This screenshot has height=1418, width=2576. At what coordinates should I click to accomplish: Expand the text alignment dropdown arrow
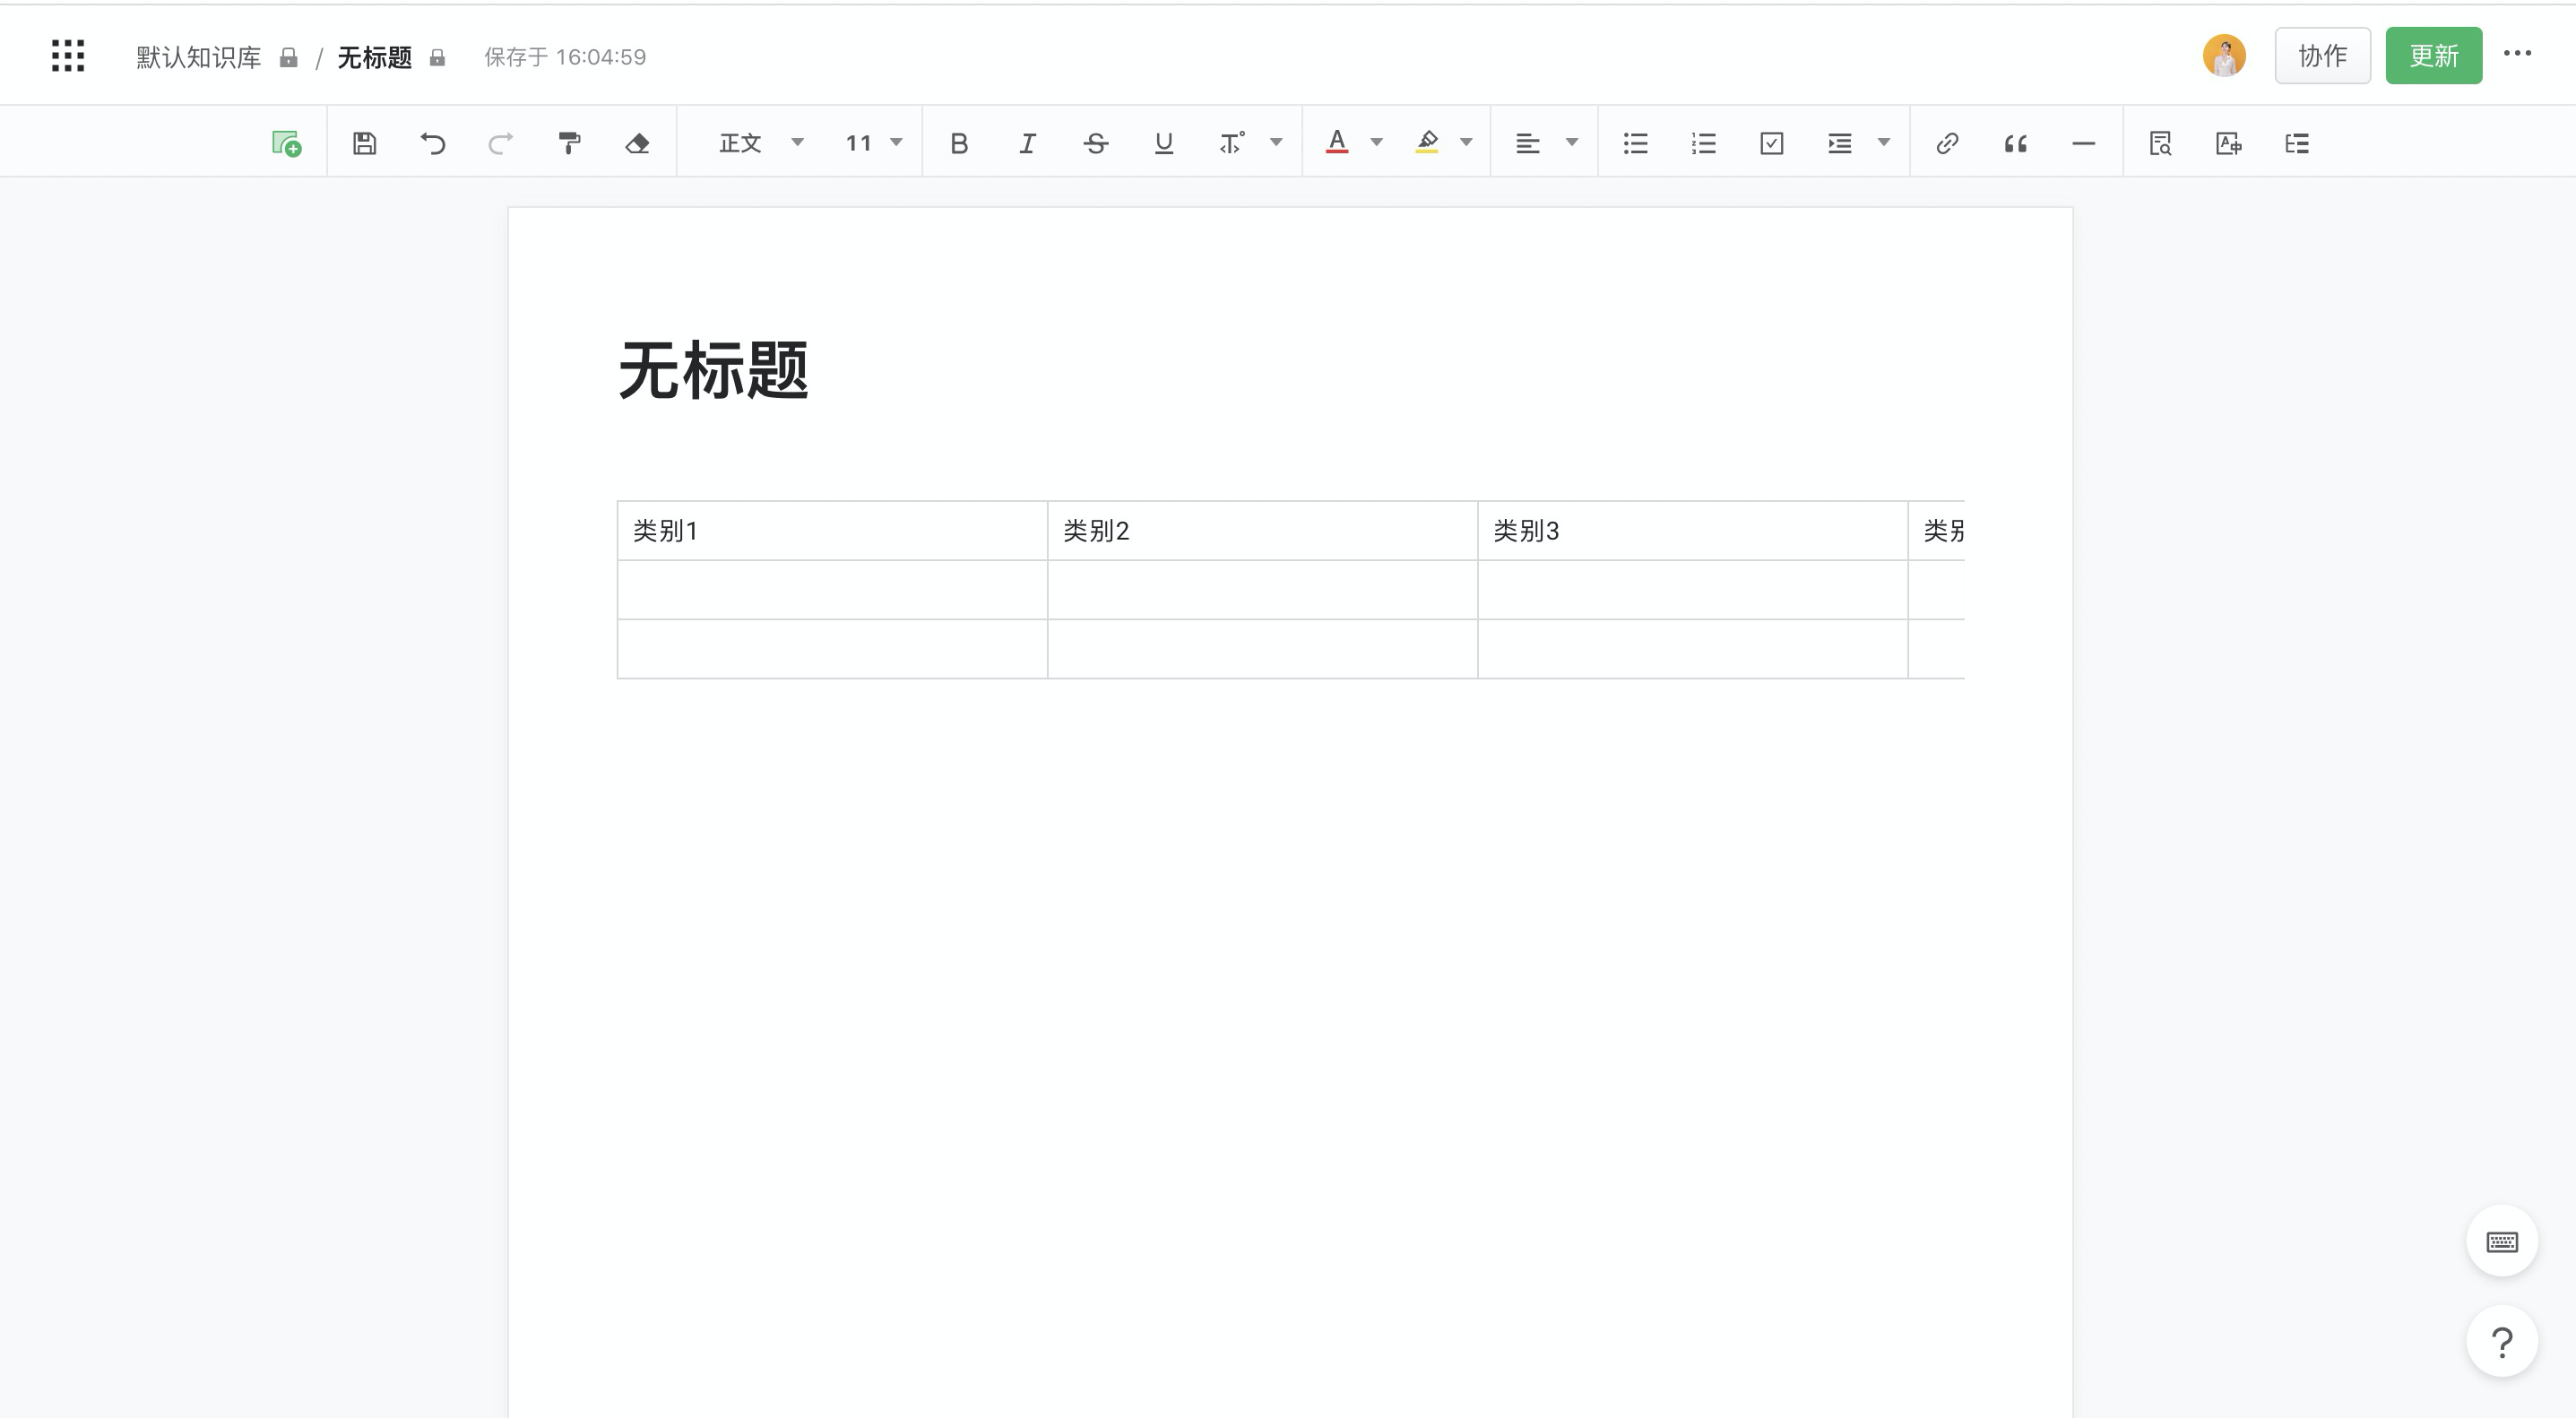(1572, 142)
